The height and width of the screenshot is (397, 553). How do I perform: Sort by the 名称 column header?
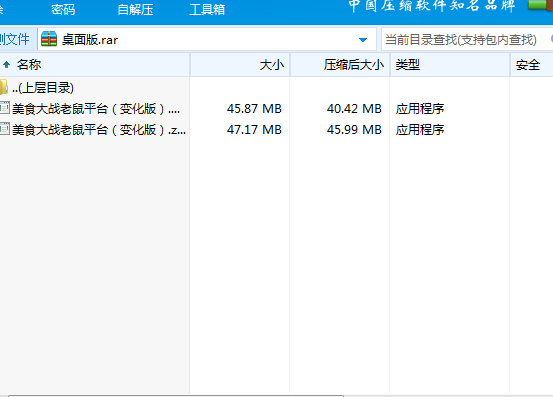point(29,65)
